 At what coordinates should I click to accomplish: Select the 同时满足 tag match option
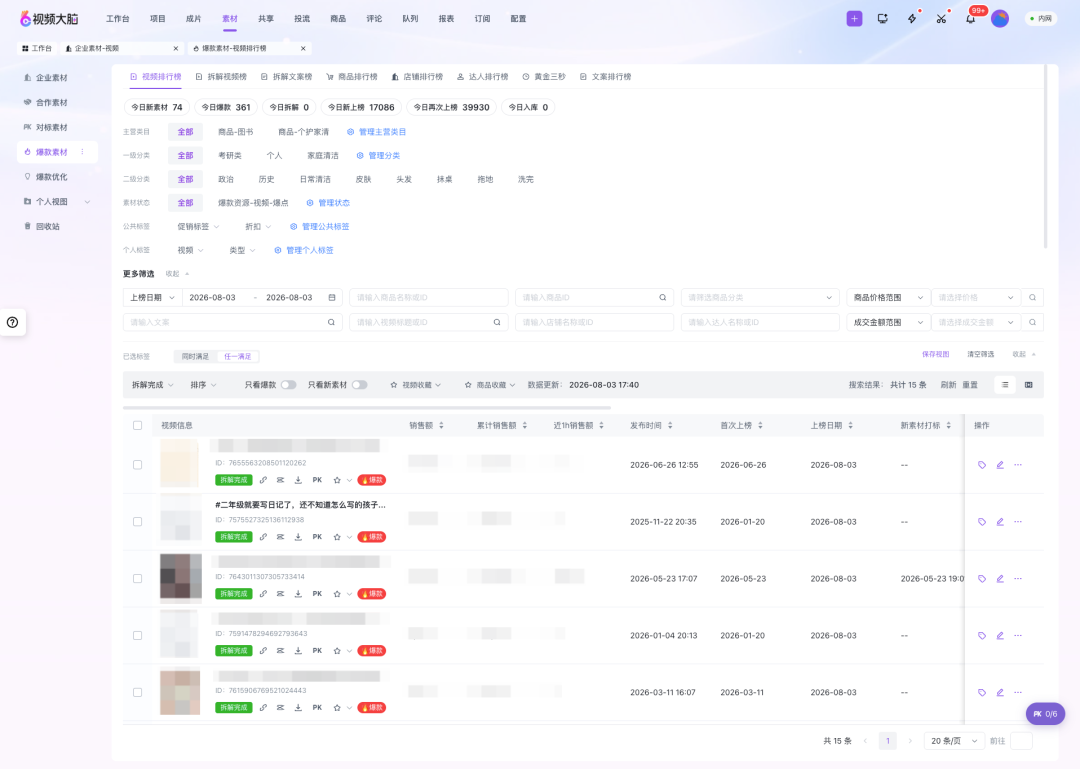[x=195, y=356]
